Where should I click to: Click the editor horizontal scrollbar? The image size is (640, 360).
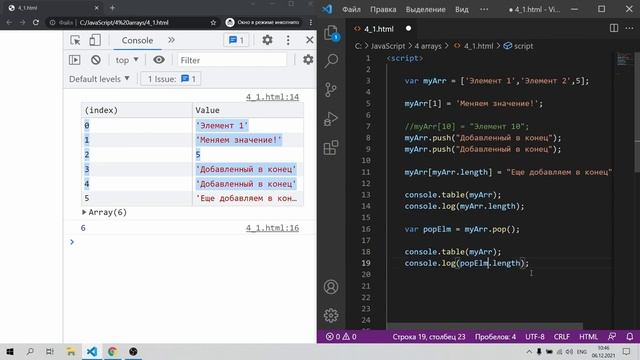pos(484,326)
